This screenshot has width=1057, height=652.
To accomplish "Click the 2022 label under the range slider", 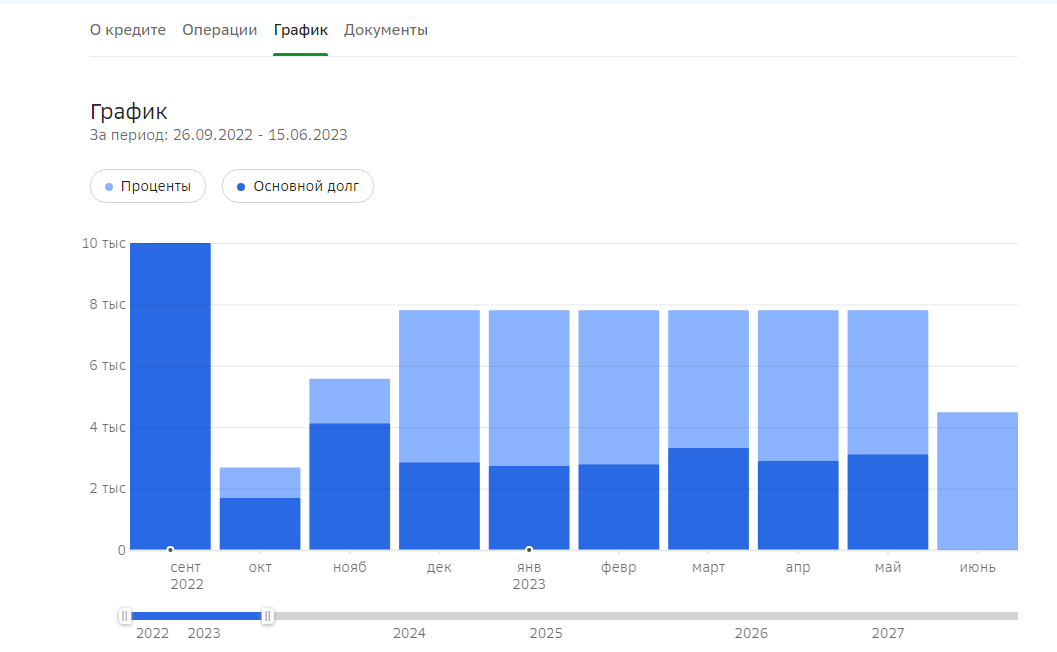I will point(152,633).
